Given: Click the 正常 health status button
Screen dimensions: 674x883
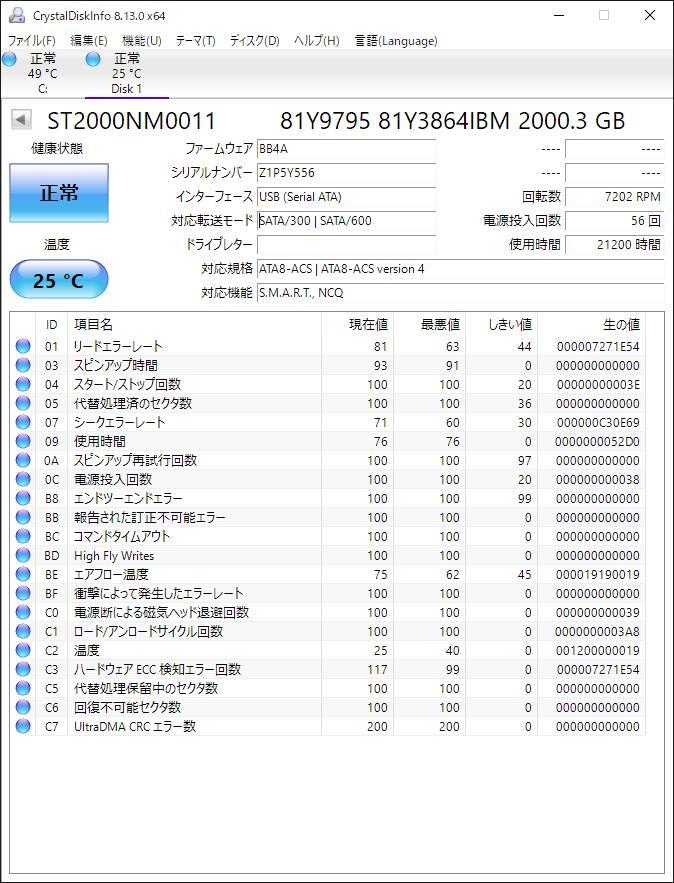Looking at the screenshot, I should tap(59, 193).
